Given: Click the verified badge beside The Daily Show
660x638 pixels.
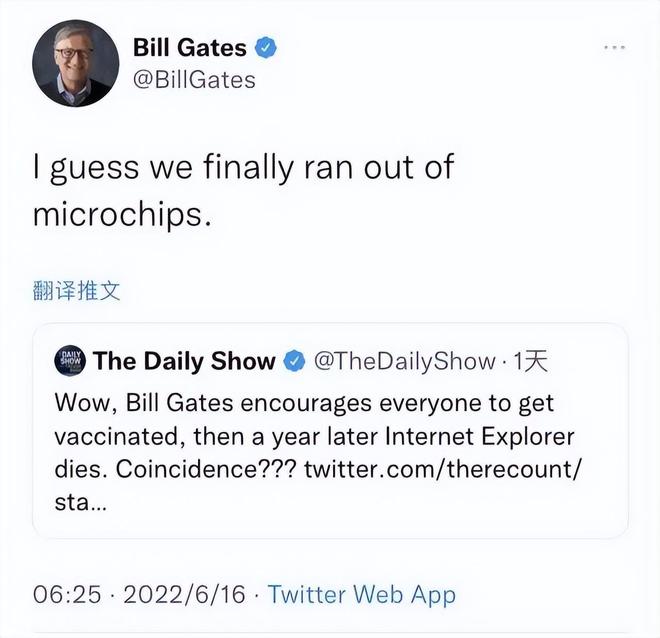Looking at the screenshot, I should click(x=295, y=361).
